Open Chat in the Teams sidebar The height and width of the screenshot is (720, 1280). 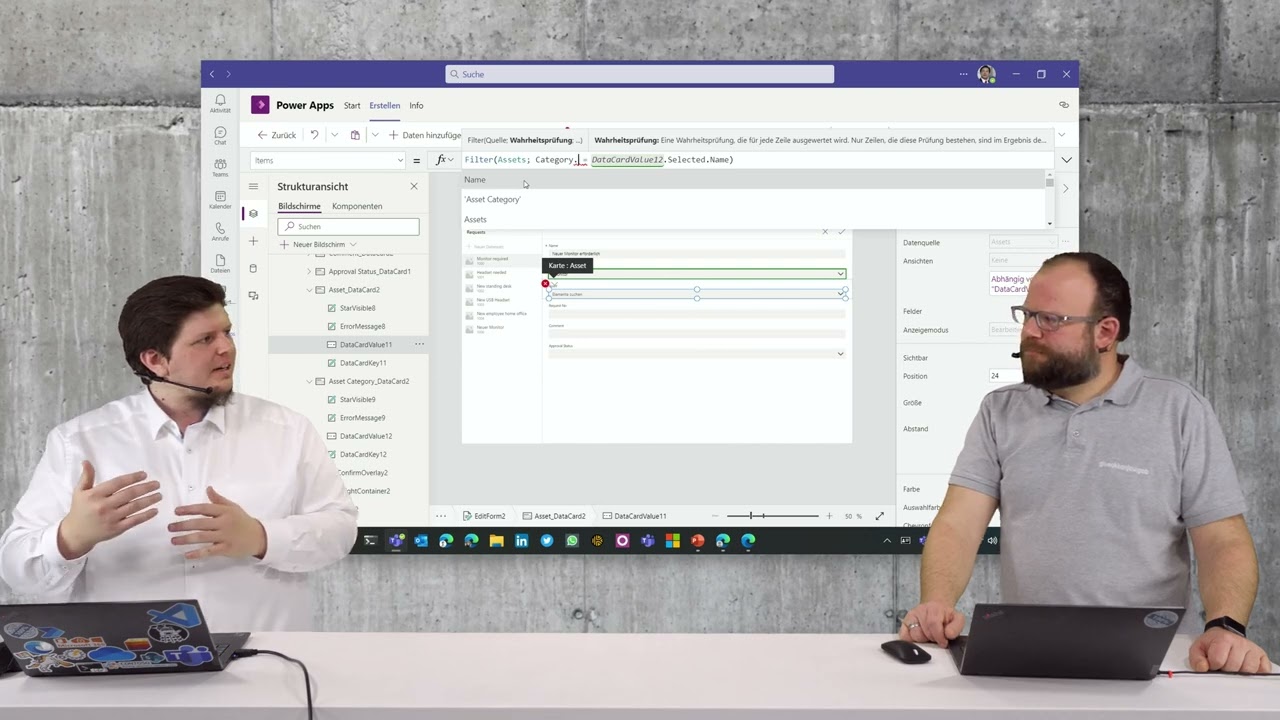tap(220, 135)
